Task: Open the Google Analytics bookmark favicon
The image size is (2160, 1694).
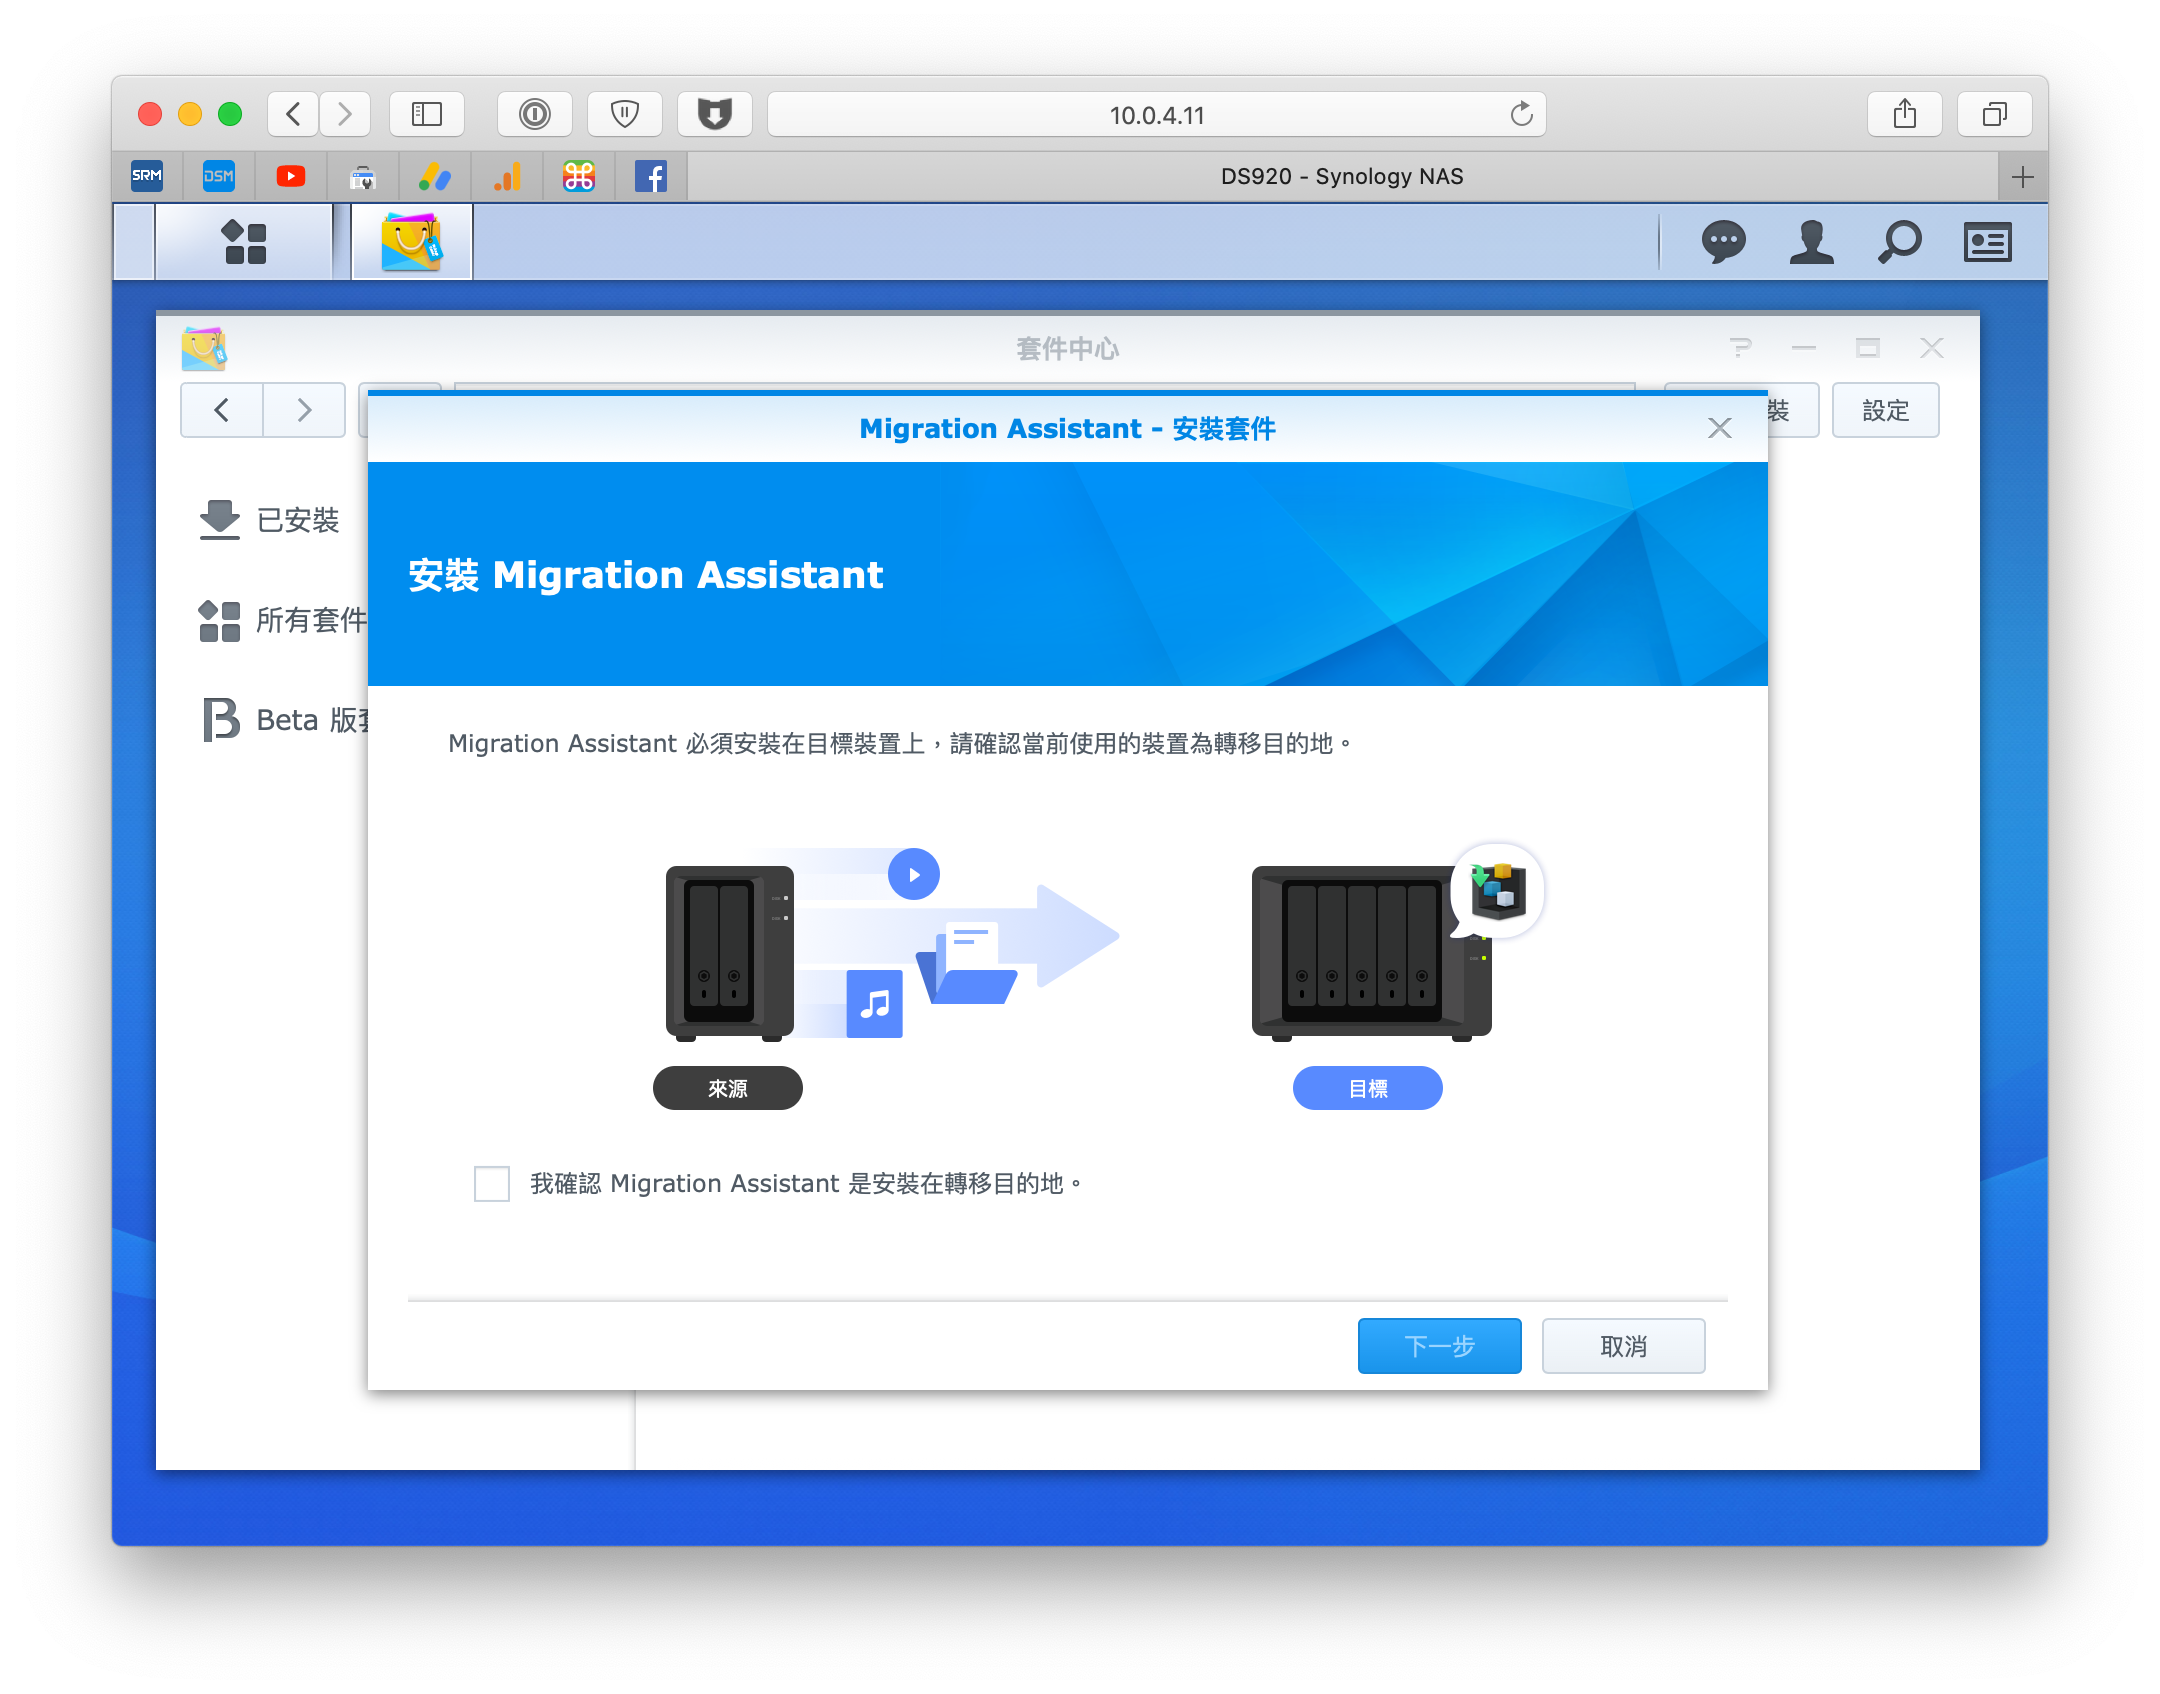Action: click(507, 176)
